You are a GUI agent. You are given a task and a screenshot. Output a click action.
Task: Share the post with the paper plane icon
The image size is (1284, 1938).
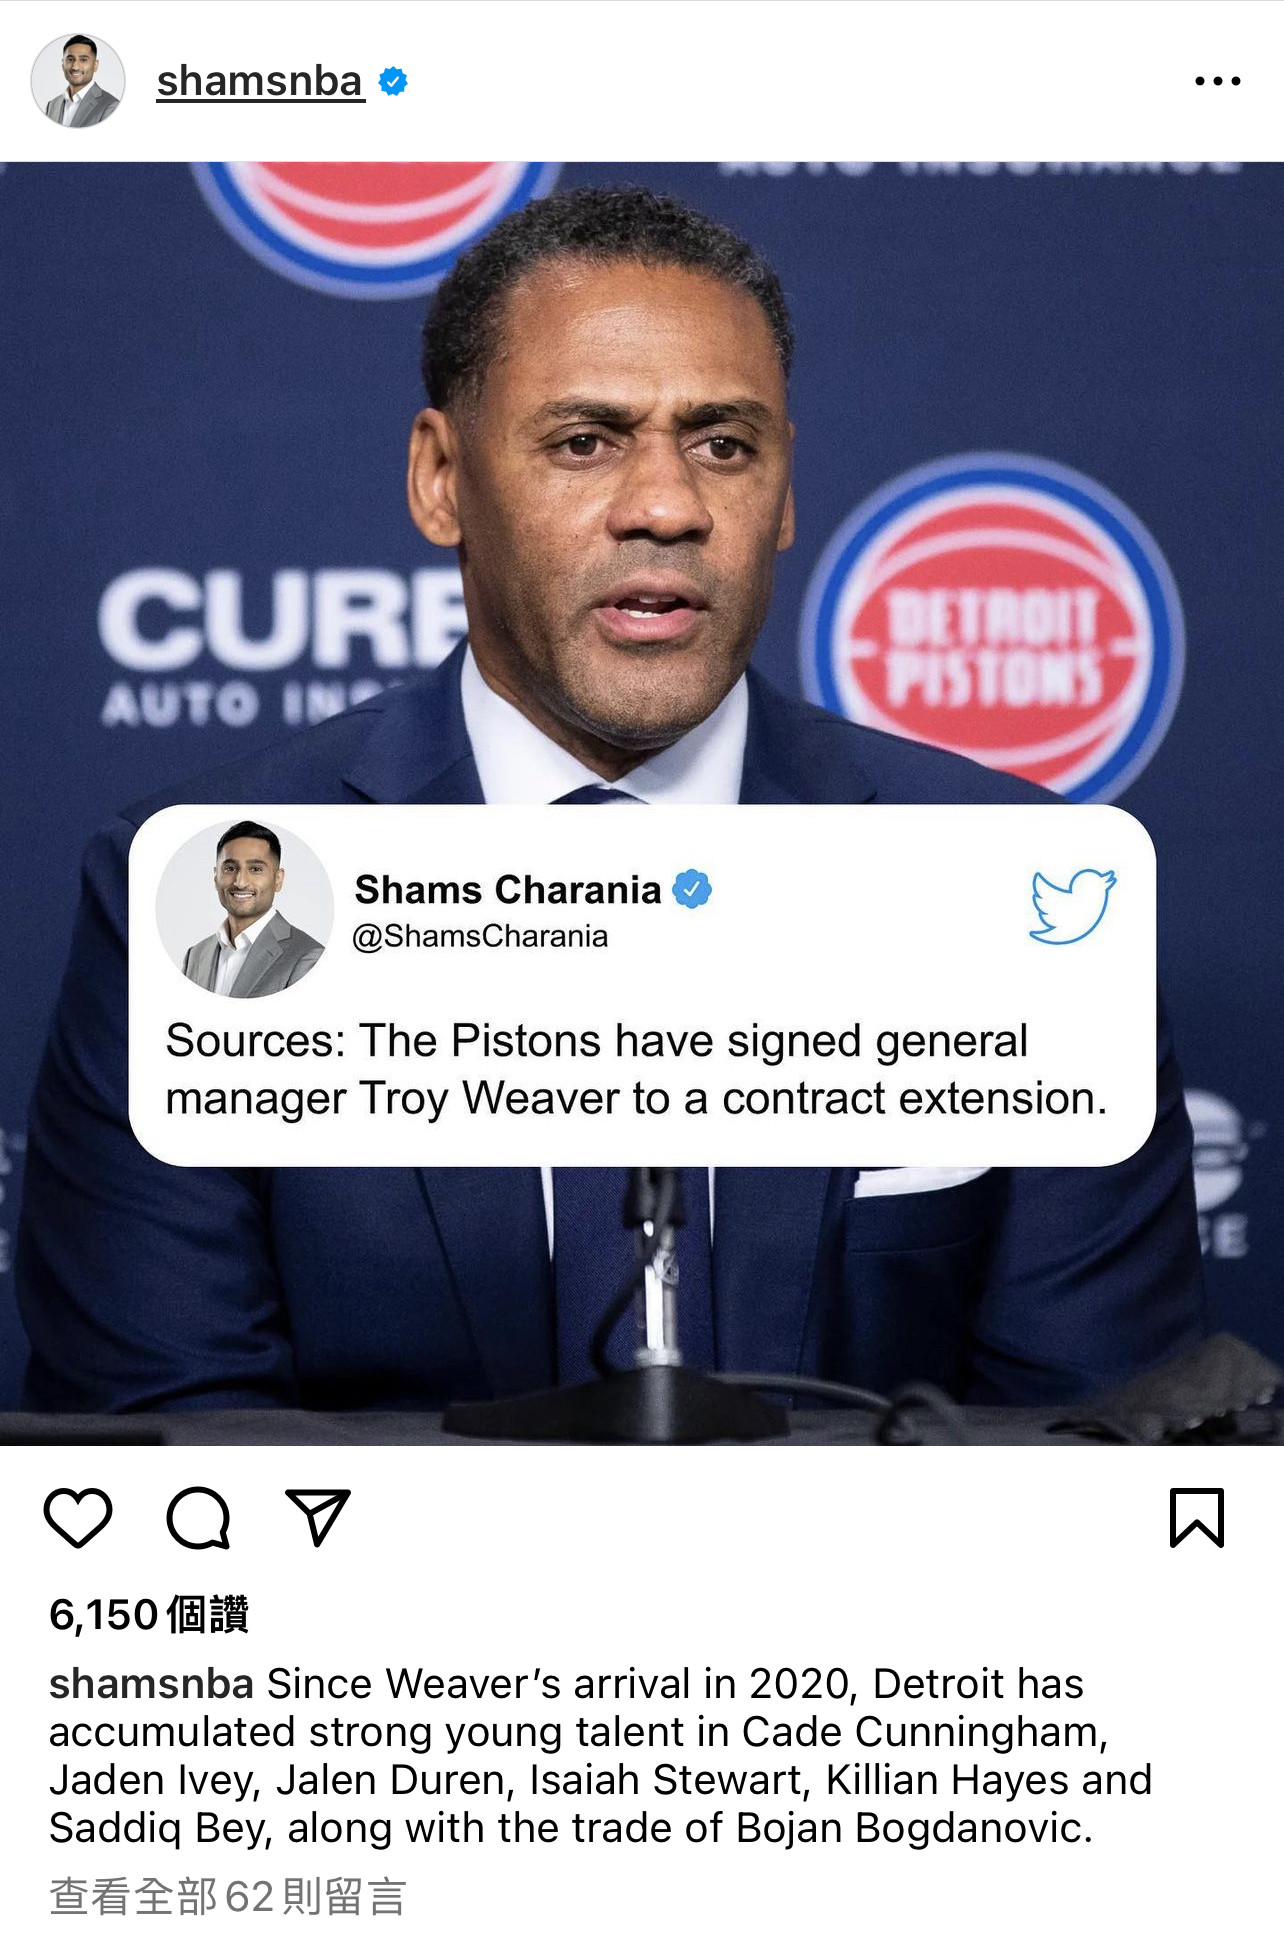point(318,1517)
